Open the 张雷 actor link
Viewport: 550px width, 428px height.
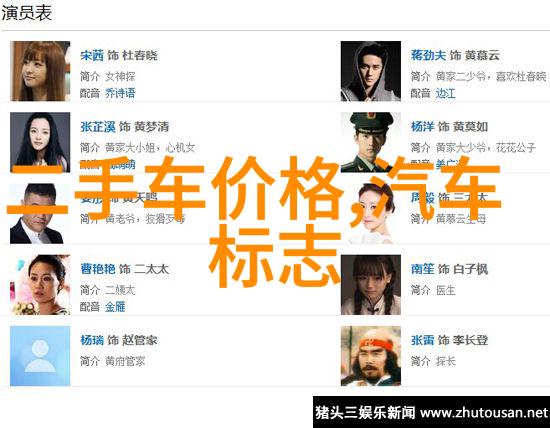click(423, 340)
